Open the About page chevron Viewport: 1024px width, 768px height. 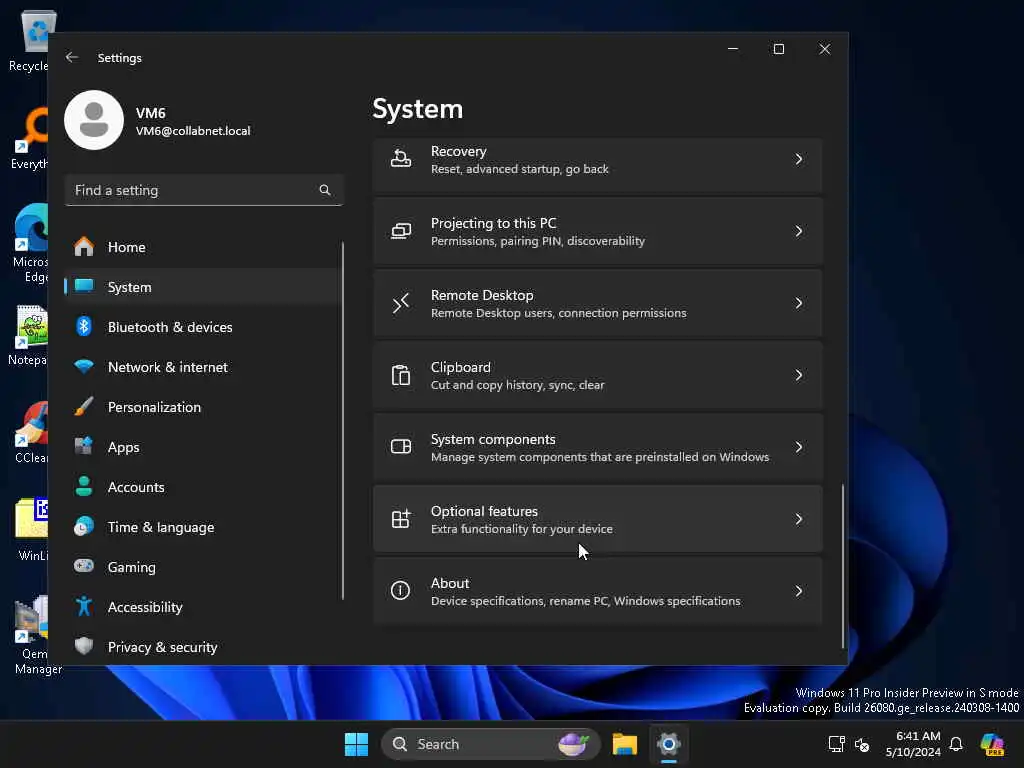(798, 591)
